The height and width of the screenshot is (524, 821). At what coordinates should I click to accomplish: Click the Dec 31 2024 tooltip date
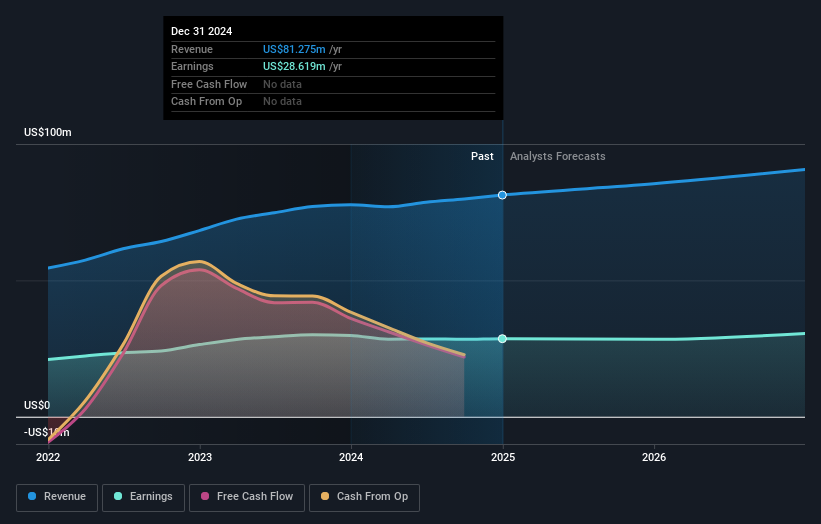tap(202, 31)
